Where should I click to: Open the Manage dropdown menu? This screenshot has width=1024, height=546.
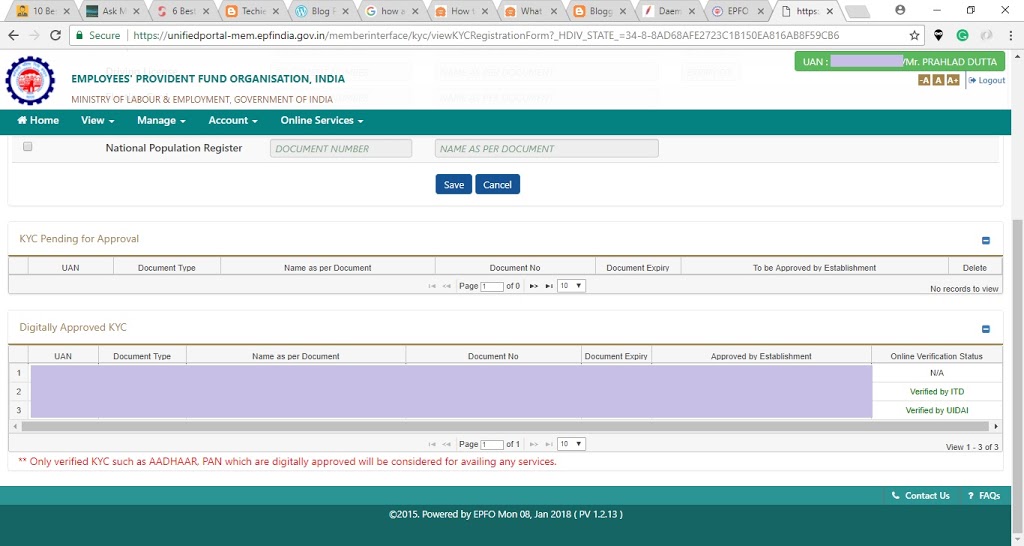tap(161, 120)
